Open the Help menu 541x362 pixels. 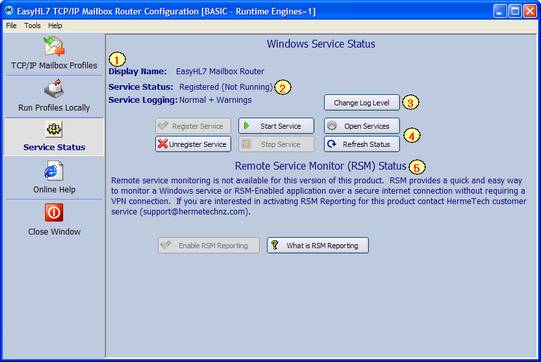pyautogui.click(x=55, y=26)
